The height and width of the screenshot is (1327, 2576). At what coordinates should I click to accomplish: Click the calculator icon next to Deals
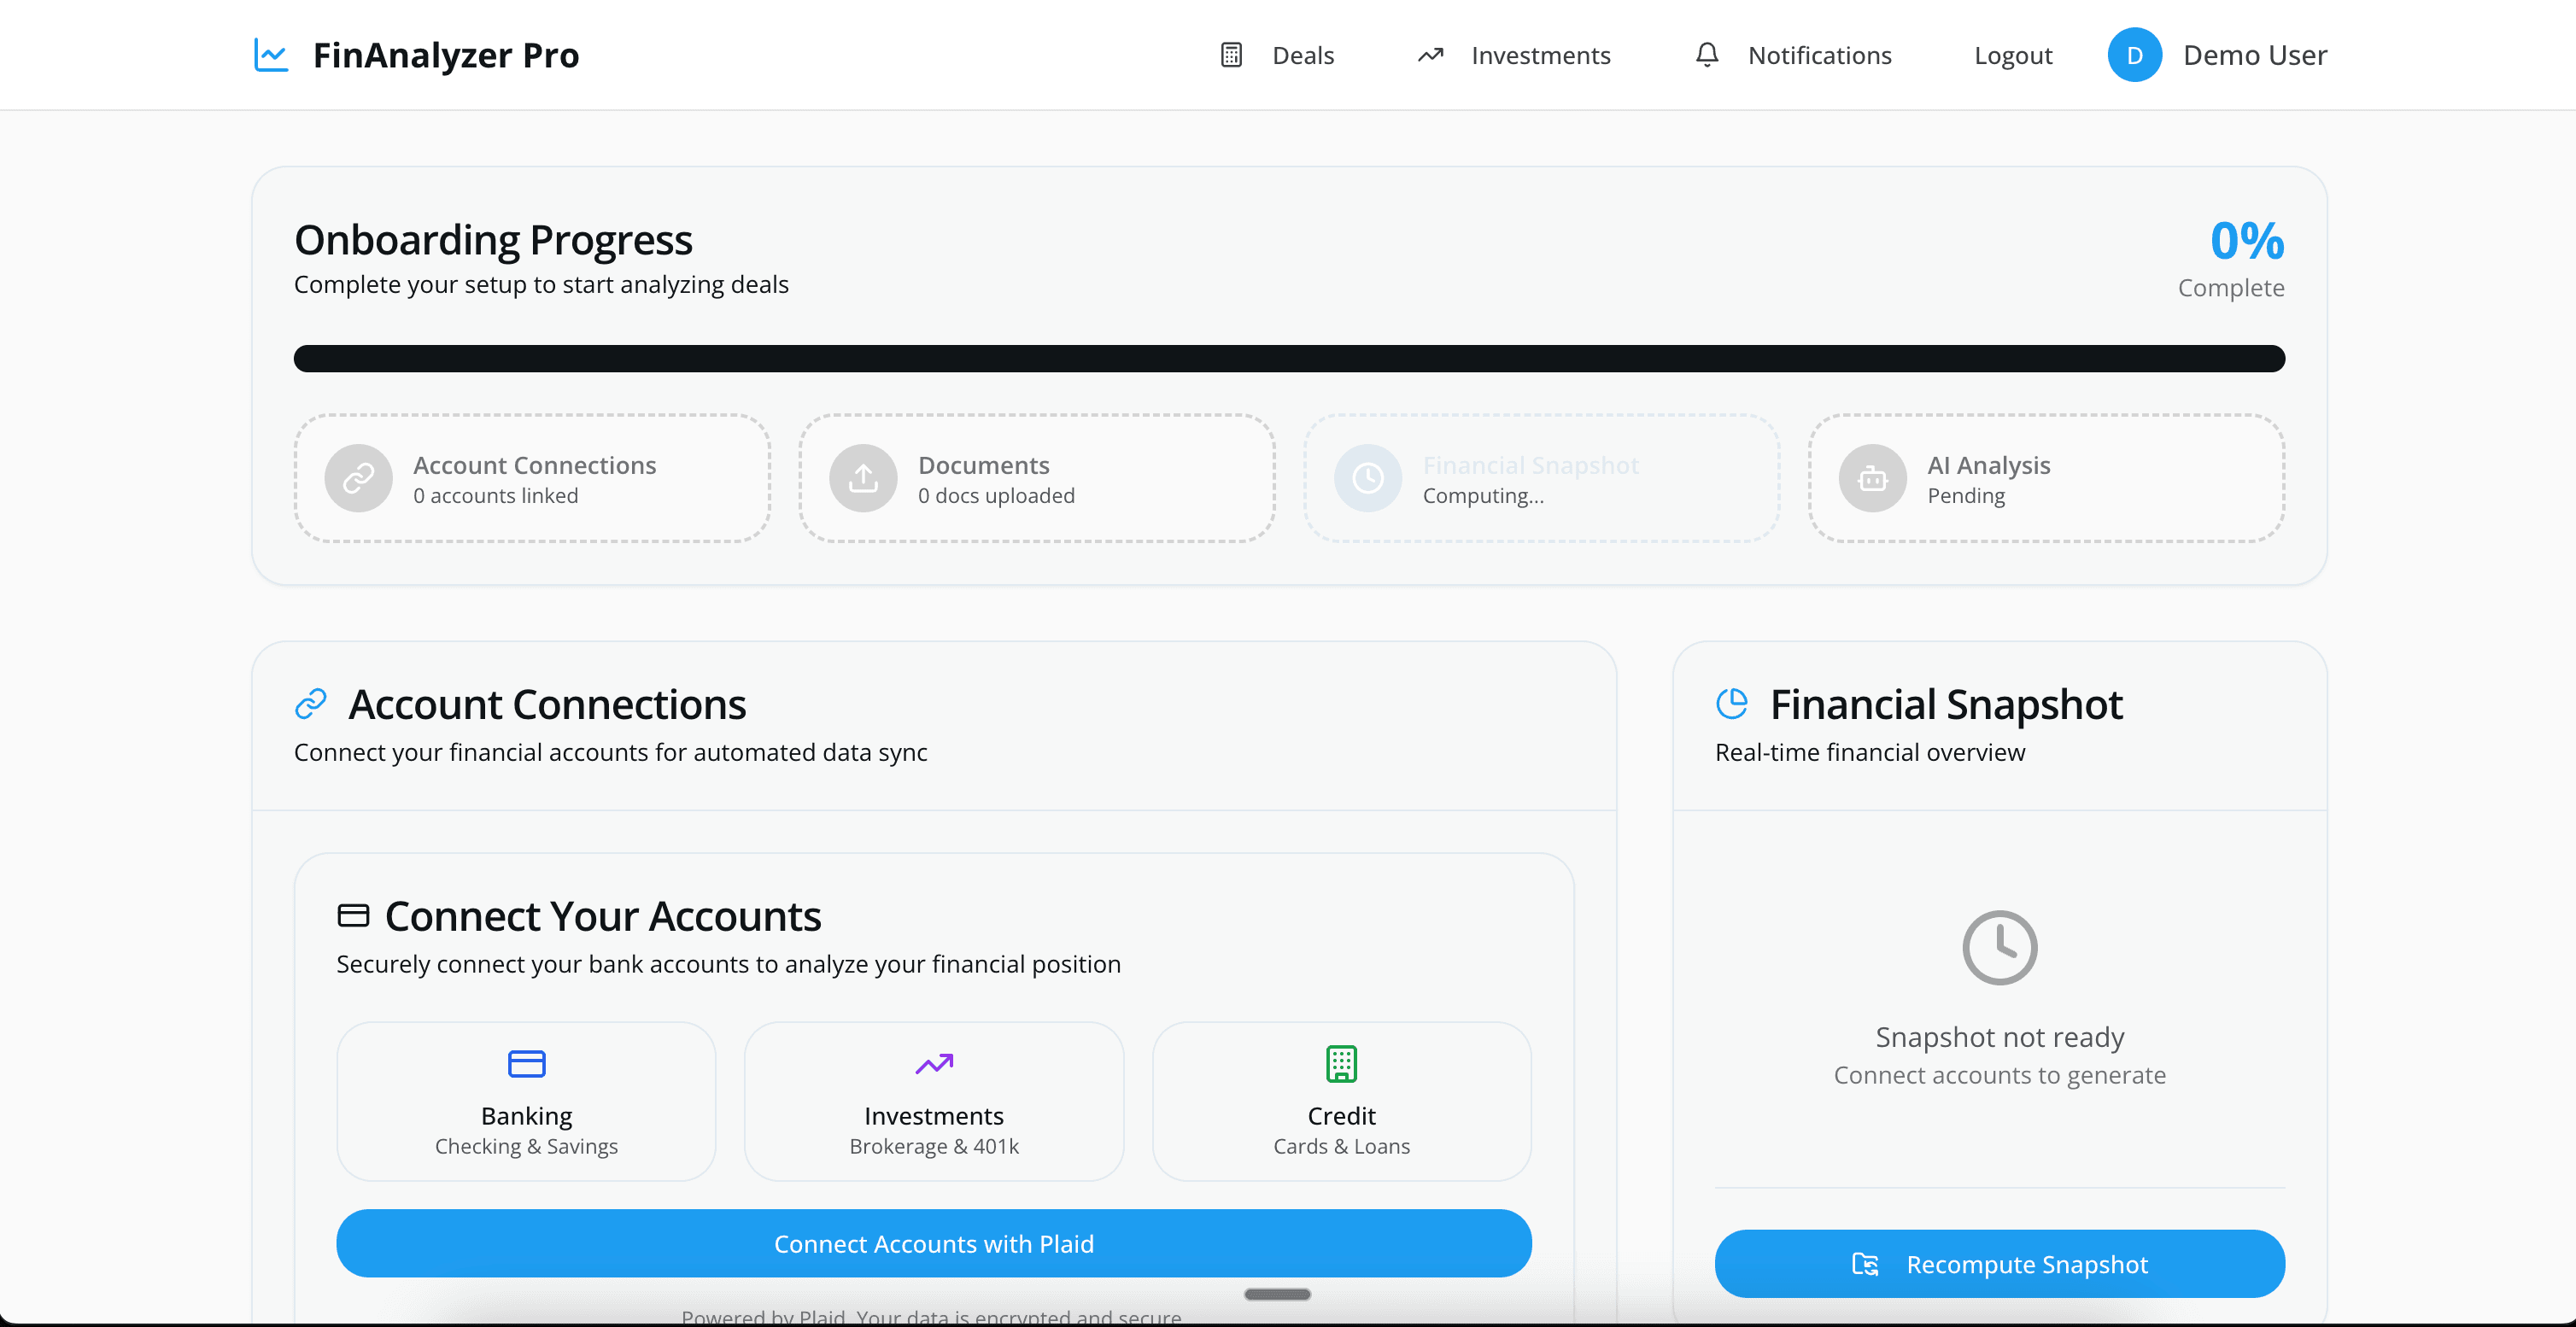[1230, 55]
